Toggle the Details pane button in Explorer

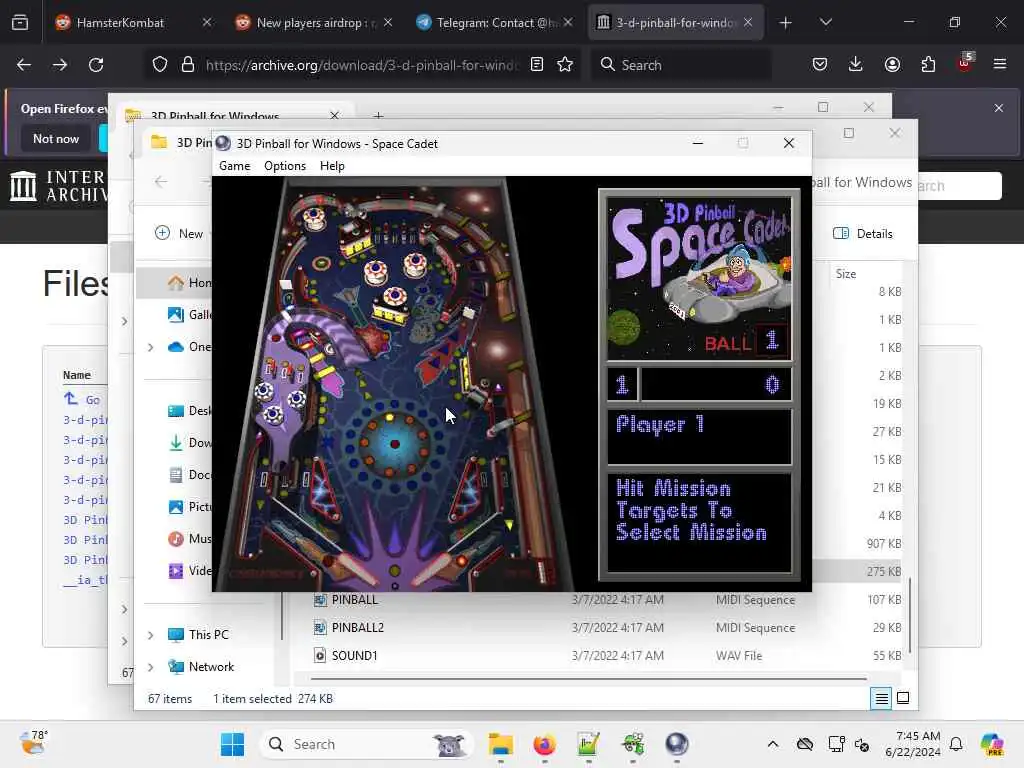(863, 233)
